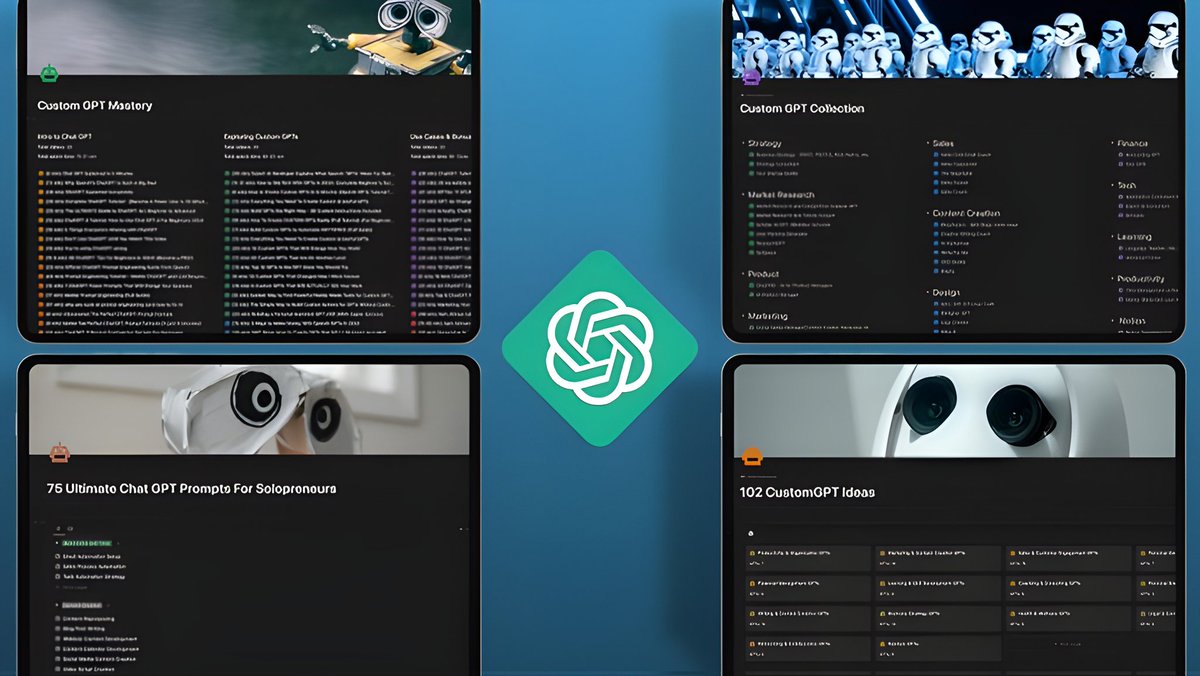Click the orange robot icon above 102 CustomGPT Ideas

[x=752, y=456]
